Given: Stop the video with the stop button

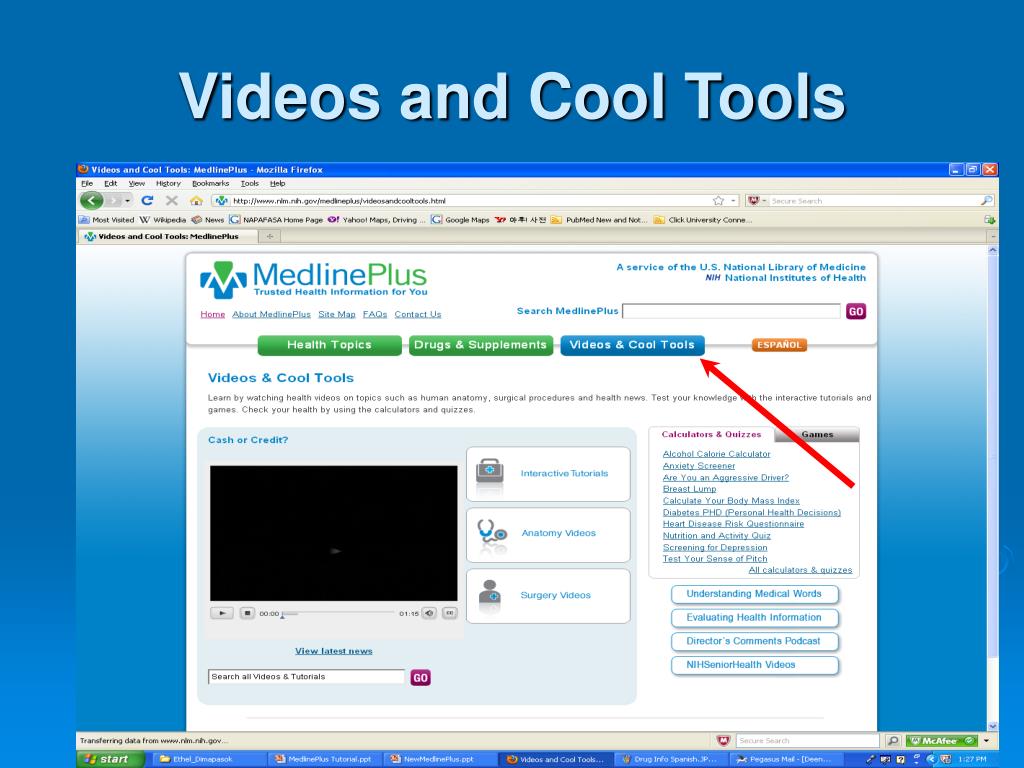Looking at the screenshot, I should (247, 613).
